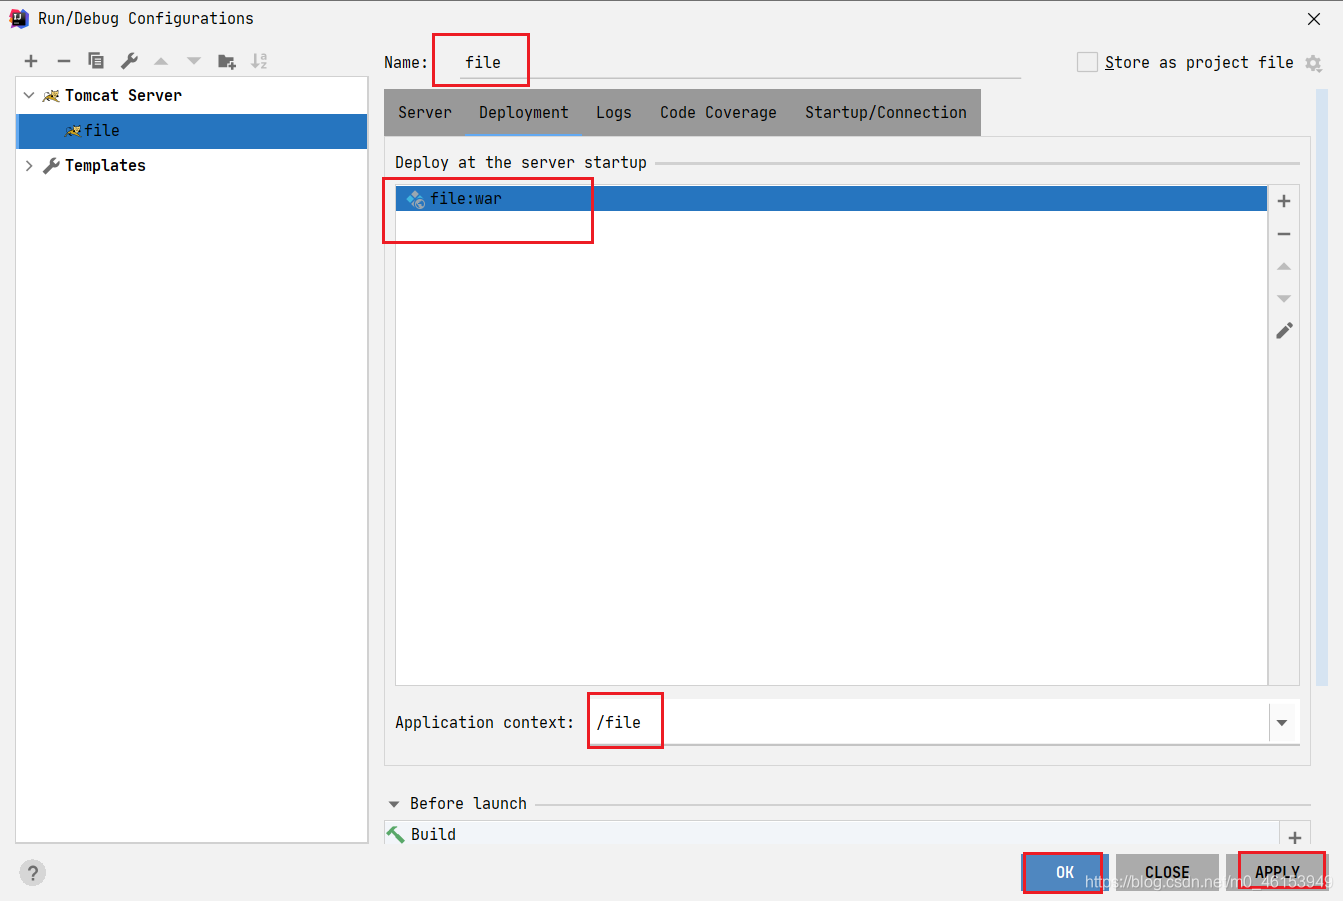
Task: Add a Before launch task
Action: click(1295, 838)
